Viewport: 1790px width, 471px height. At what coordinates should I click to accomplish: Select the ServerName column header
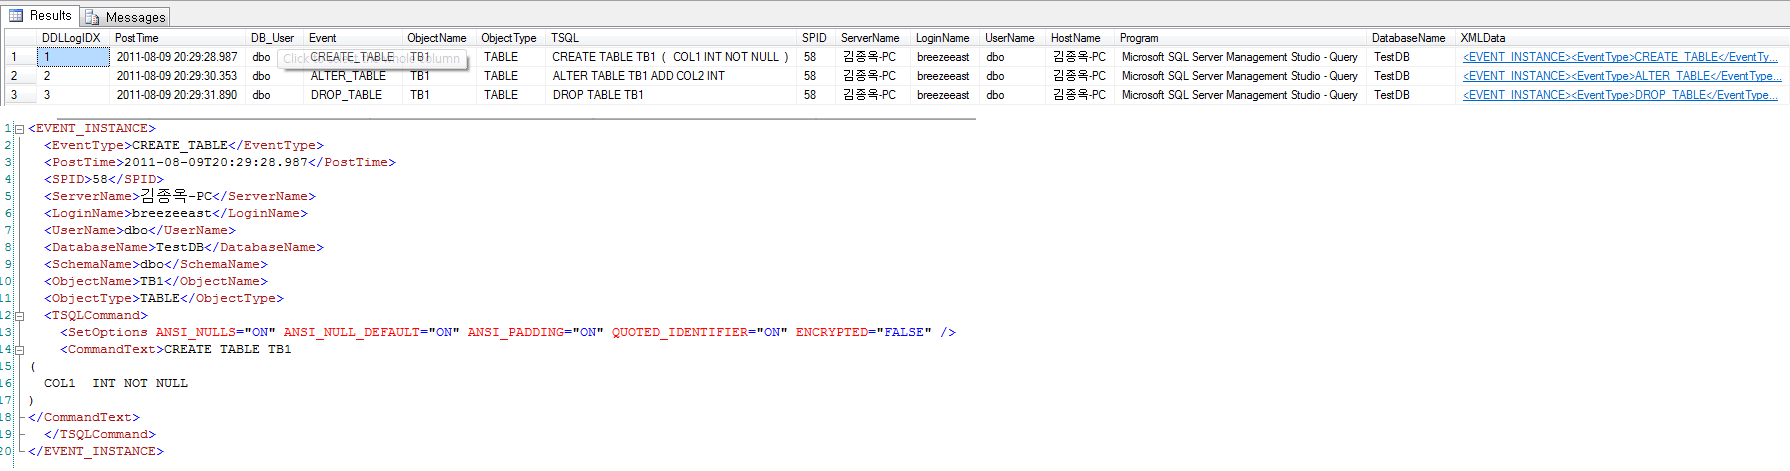(873, 38)
